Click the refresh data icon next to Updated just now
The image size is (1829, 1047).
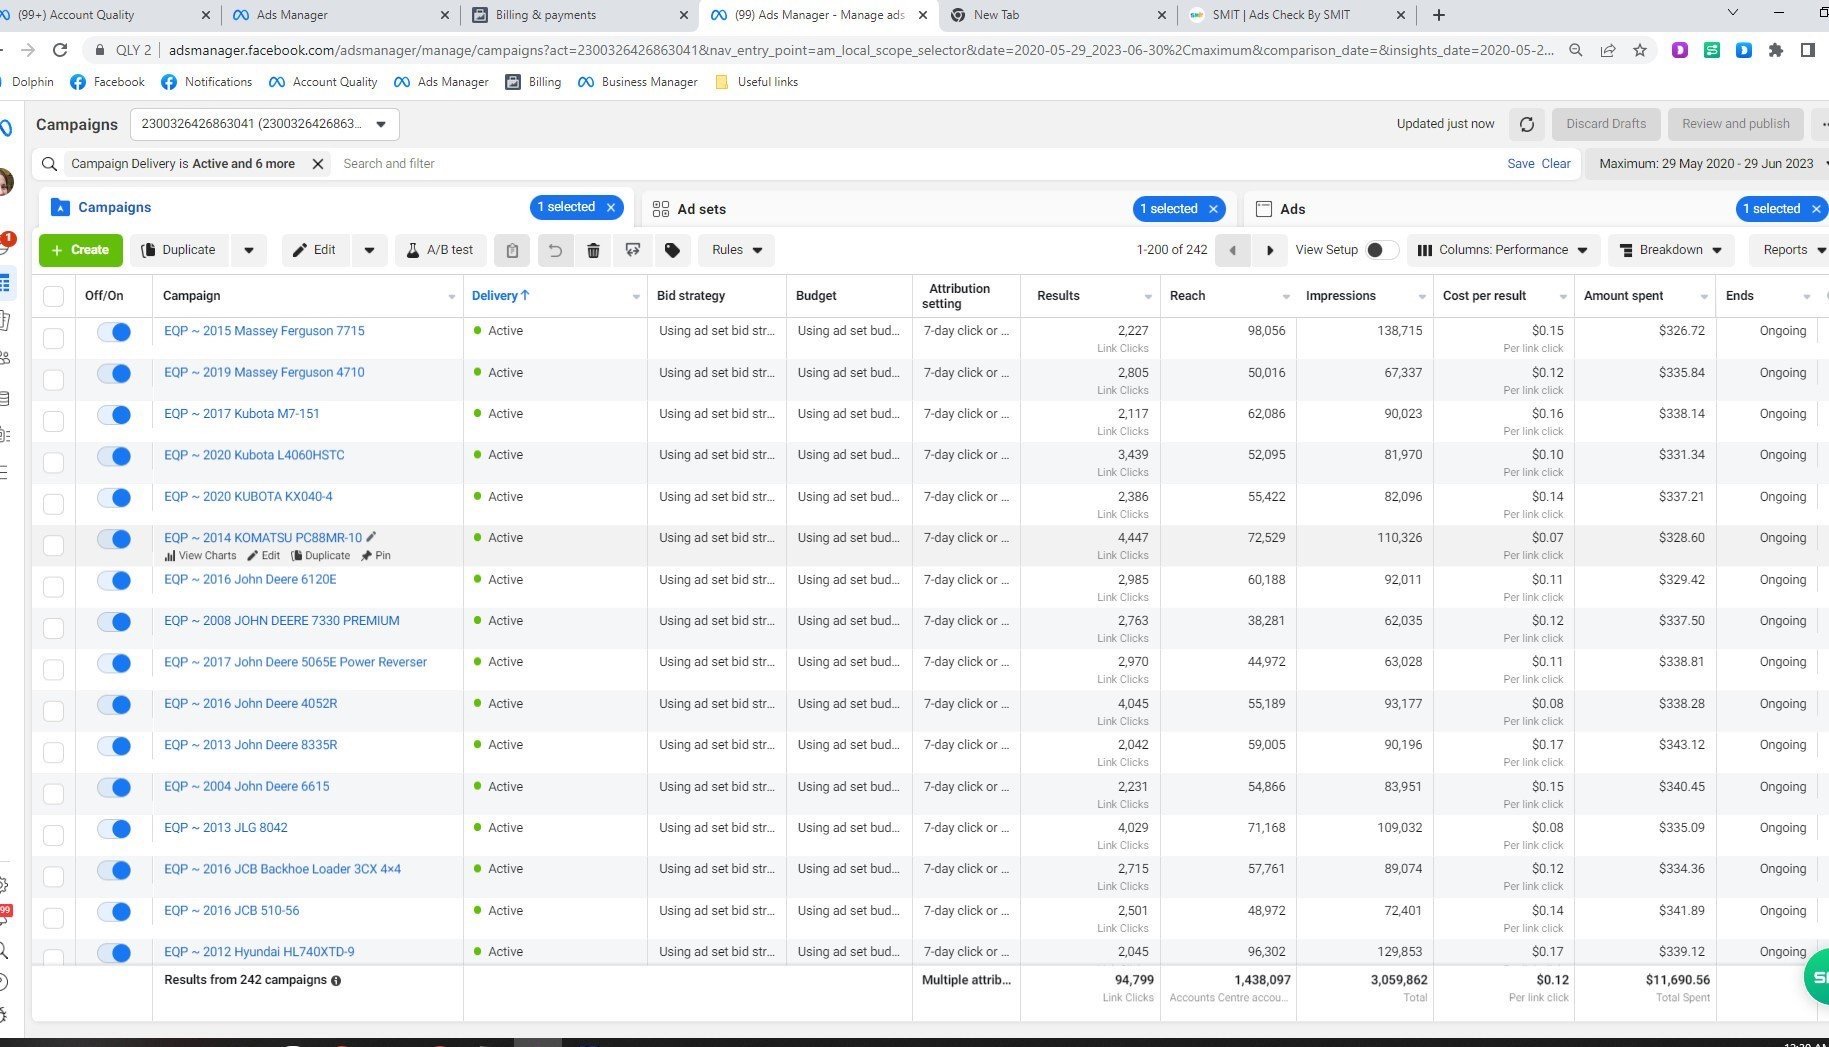coord(1526,124)
